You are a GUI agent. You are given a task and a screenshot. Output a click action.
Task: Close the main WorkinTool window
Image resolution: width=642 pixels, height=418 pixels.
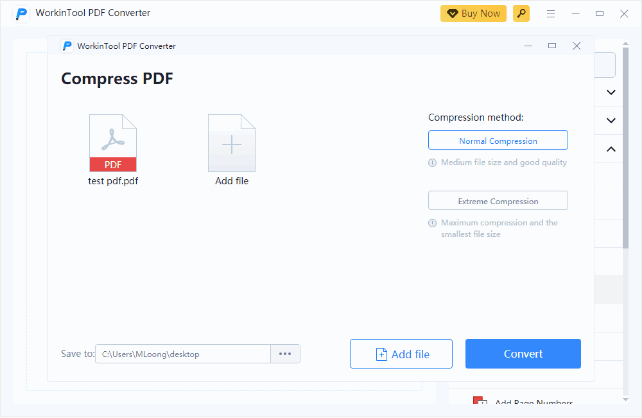click(624, 14)
